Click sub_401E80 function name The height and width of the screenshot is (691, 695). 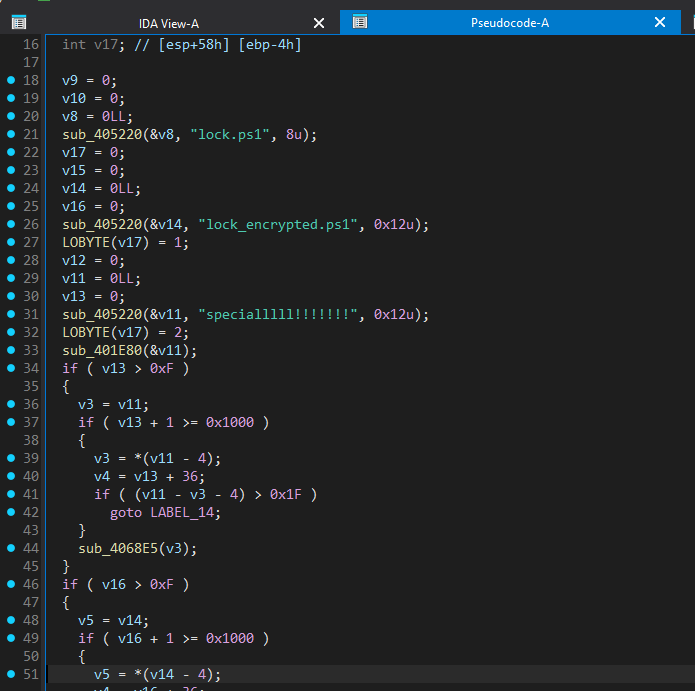(x=102, y=351)
